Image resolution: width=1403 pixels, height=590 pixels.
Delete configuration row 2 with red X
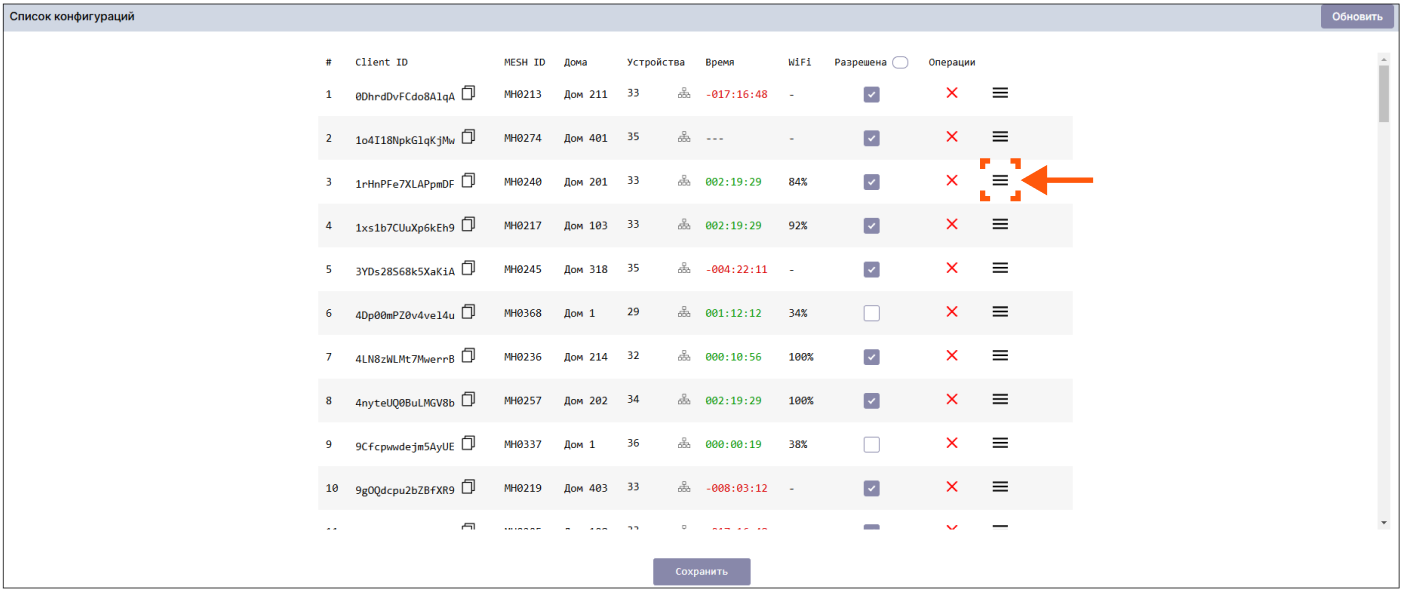click(952, 137)
